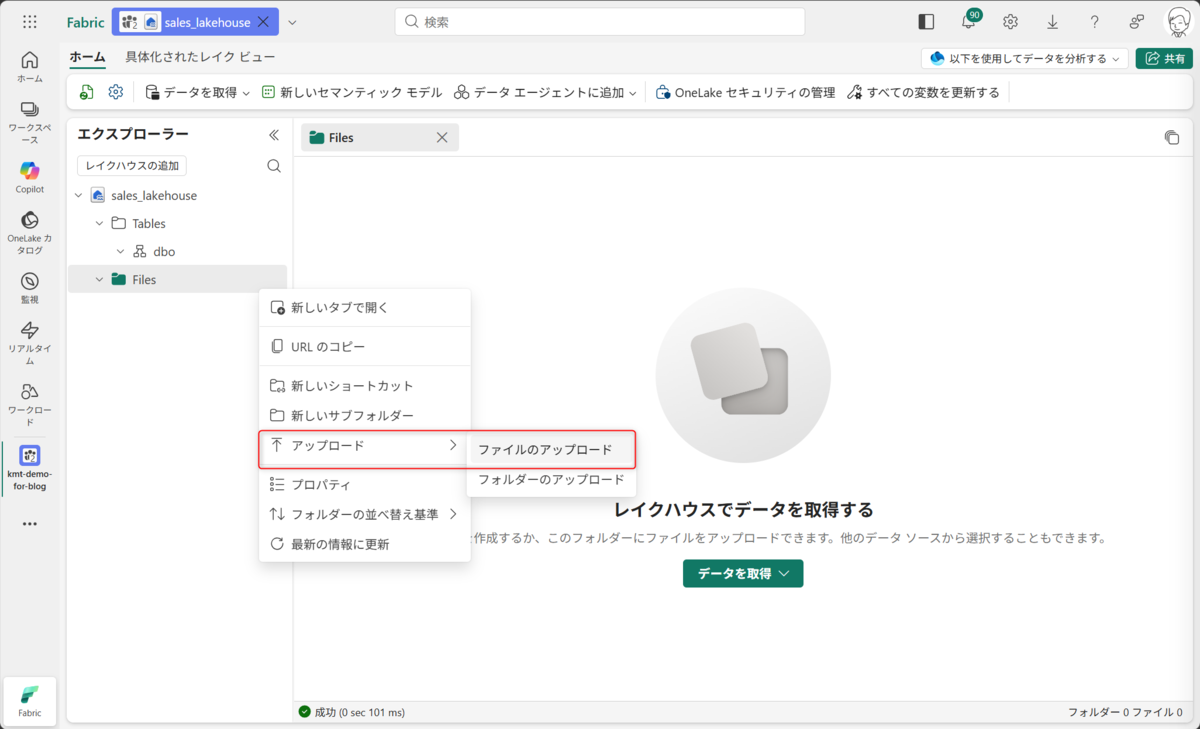1200x729 pixels.
Task: Toggle the layout pane icon in header
Action: click(x=926, y=22)
